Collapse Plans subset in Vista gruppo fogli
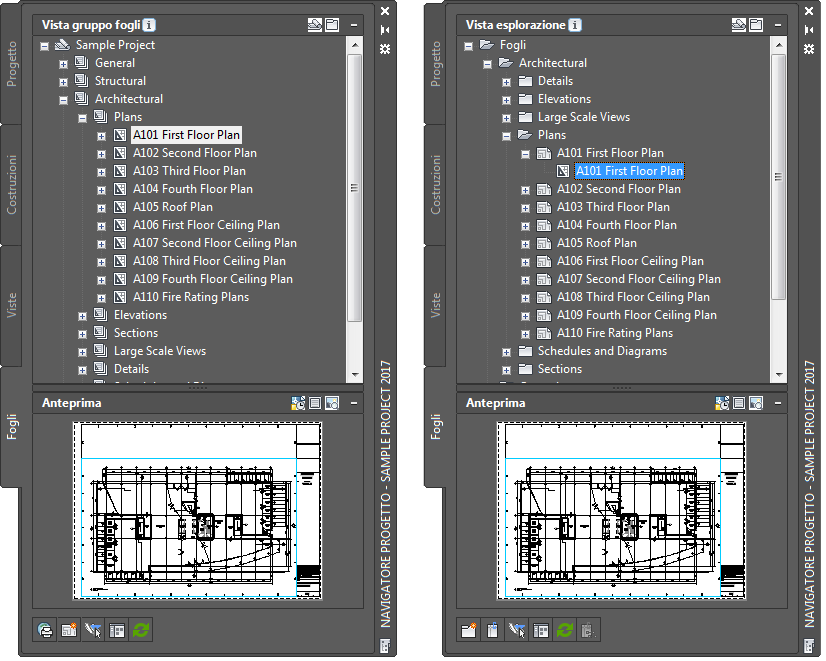This screenshot has height=661, width=826. tap(82, 119)
